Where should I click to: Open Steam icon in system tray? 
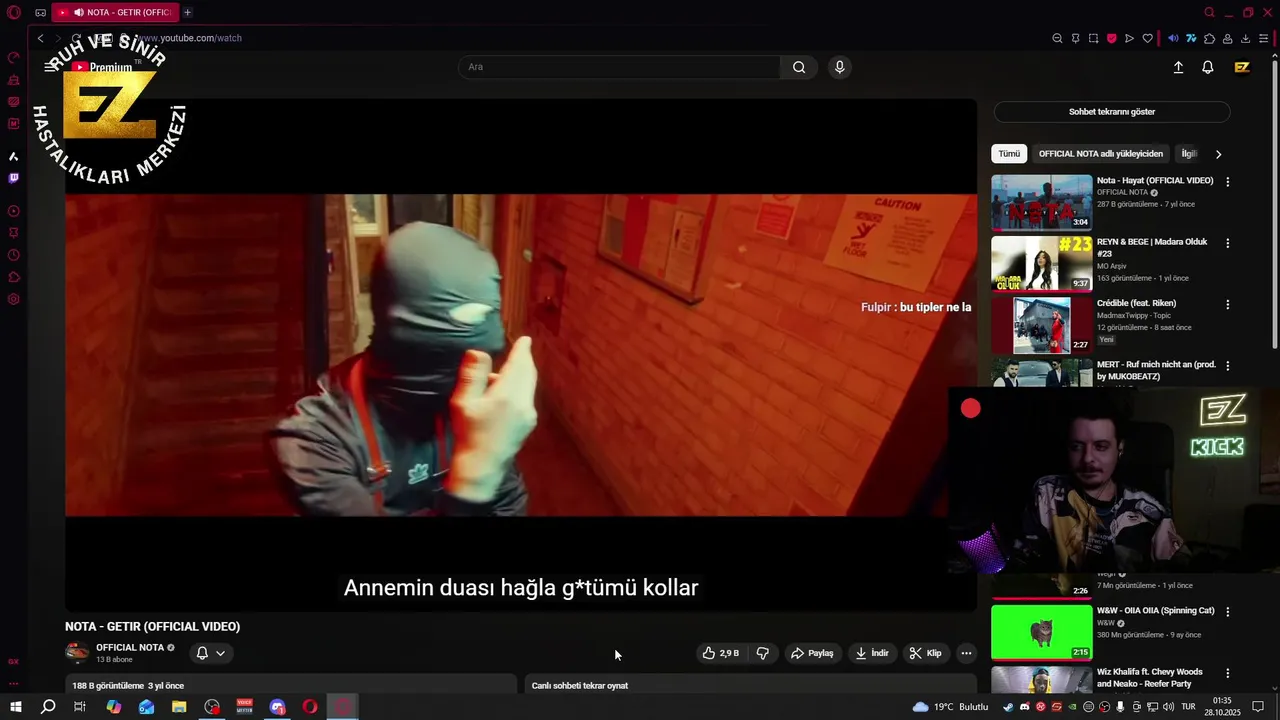pyautogui.click(x=1007, y=707)
